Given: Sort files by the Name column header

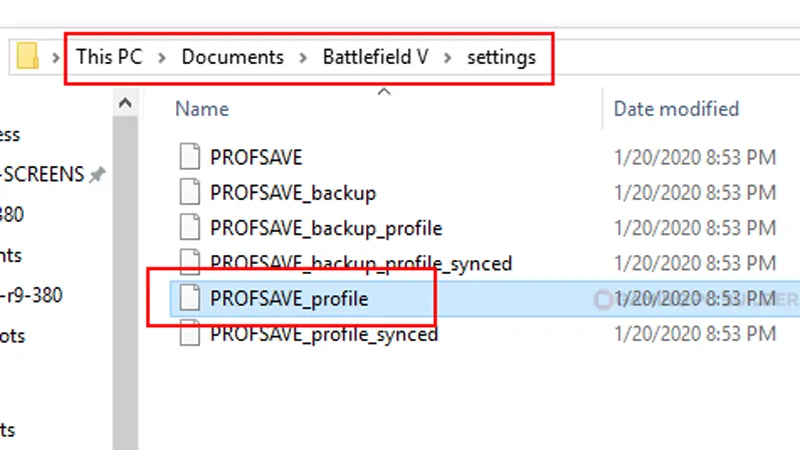Looking at the screenshot, I should click(202, 109).
